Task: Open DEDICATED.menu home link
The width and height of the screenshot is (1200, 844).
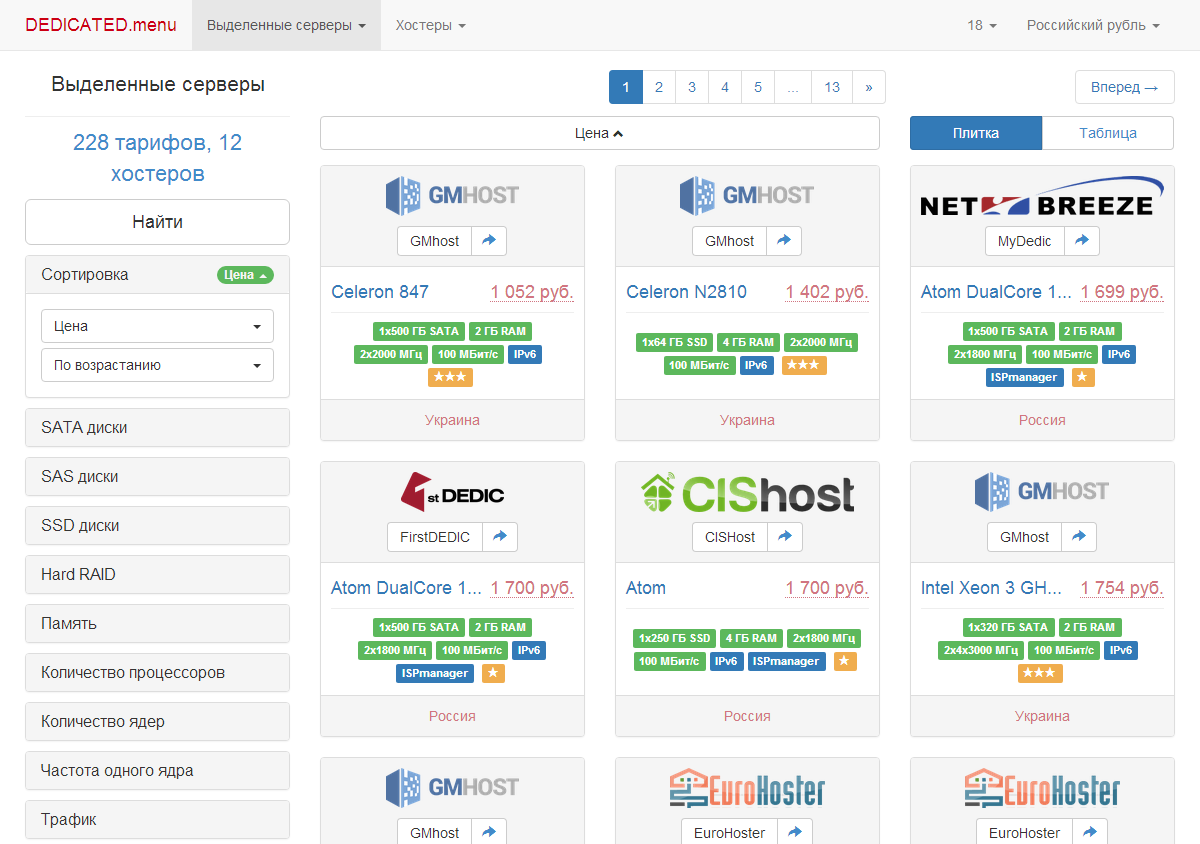Action: tap(101, 25)
